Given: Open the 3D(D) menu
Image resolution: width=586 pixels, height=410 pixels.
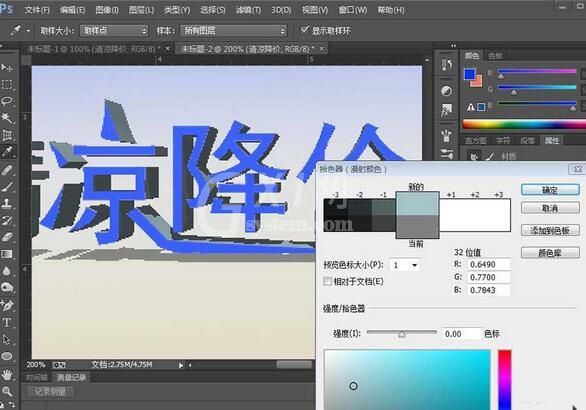Looking at the screenshot, I should (x=281, y=10).
